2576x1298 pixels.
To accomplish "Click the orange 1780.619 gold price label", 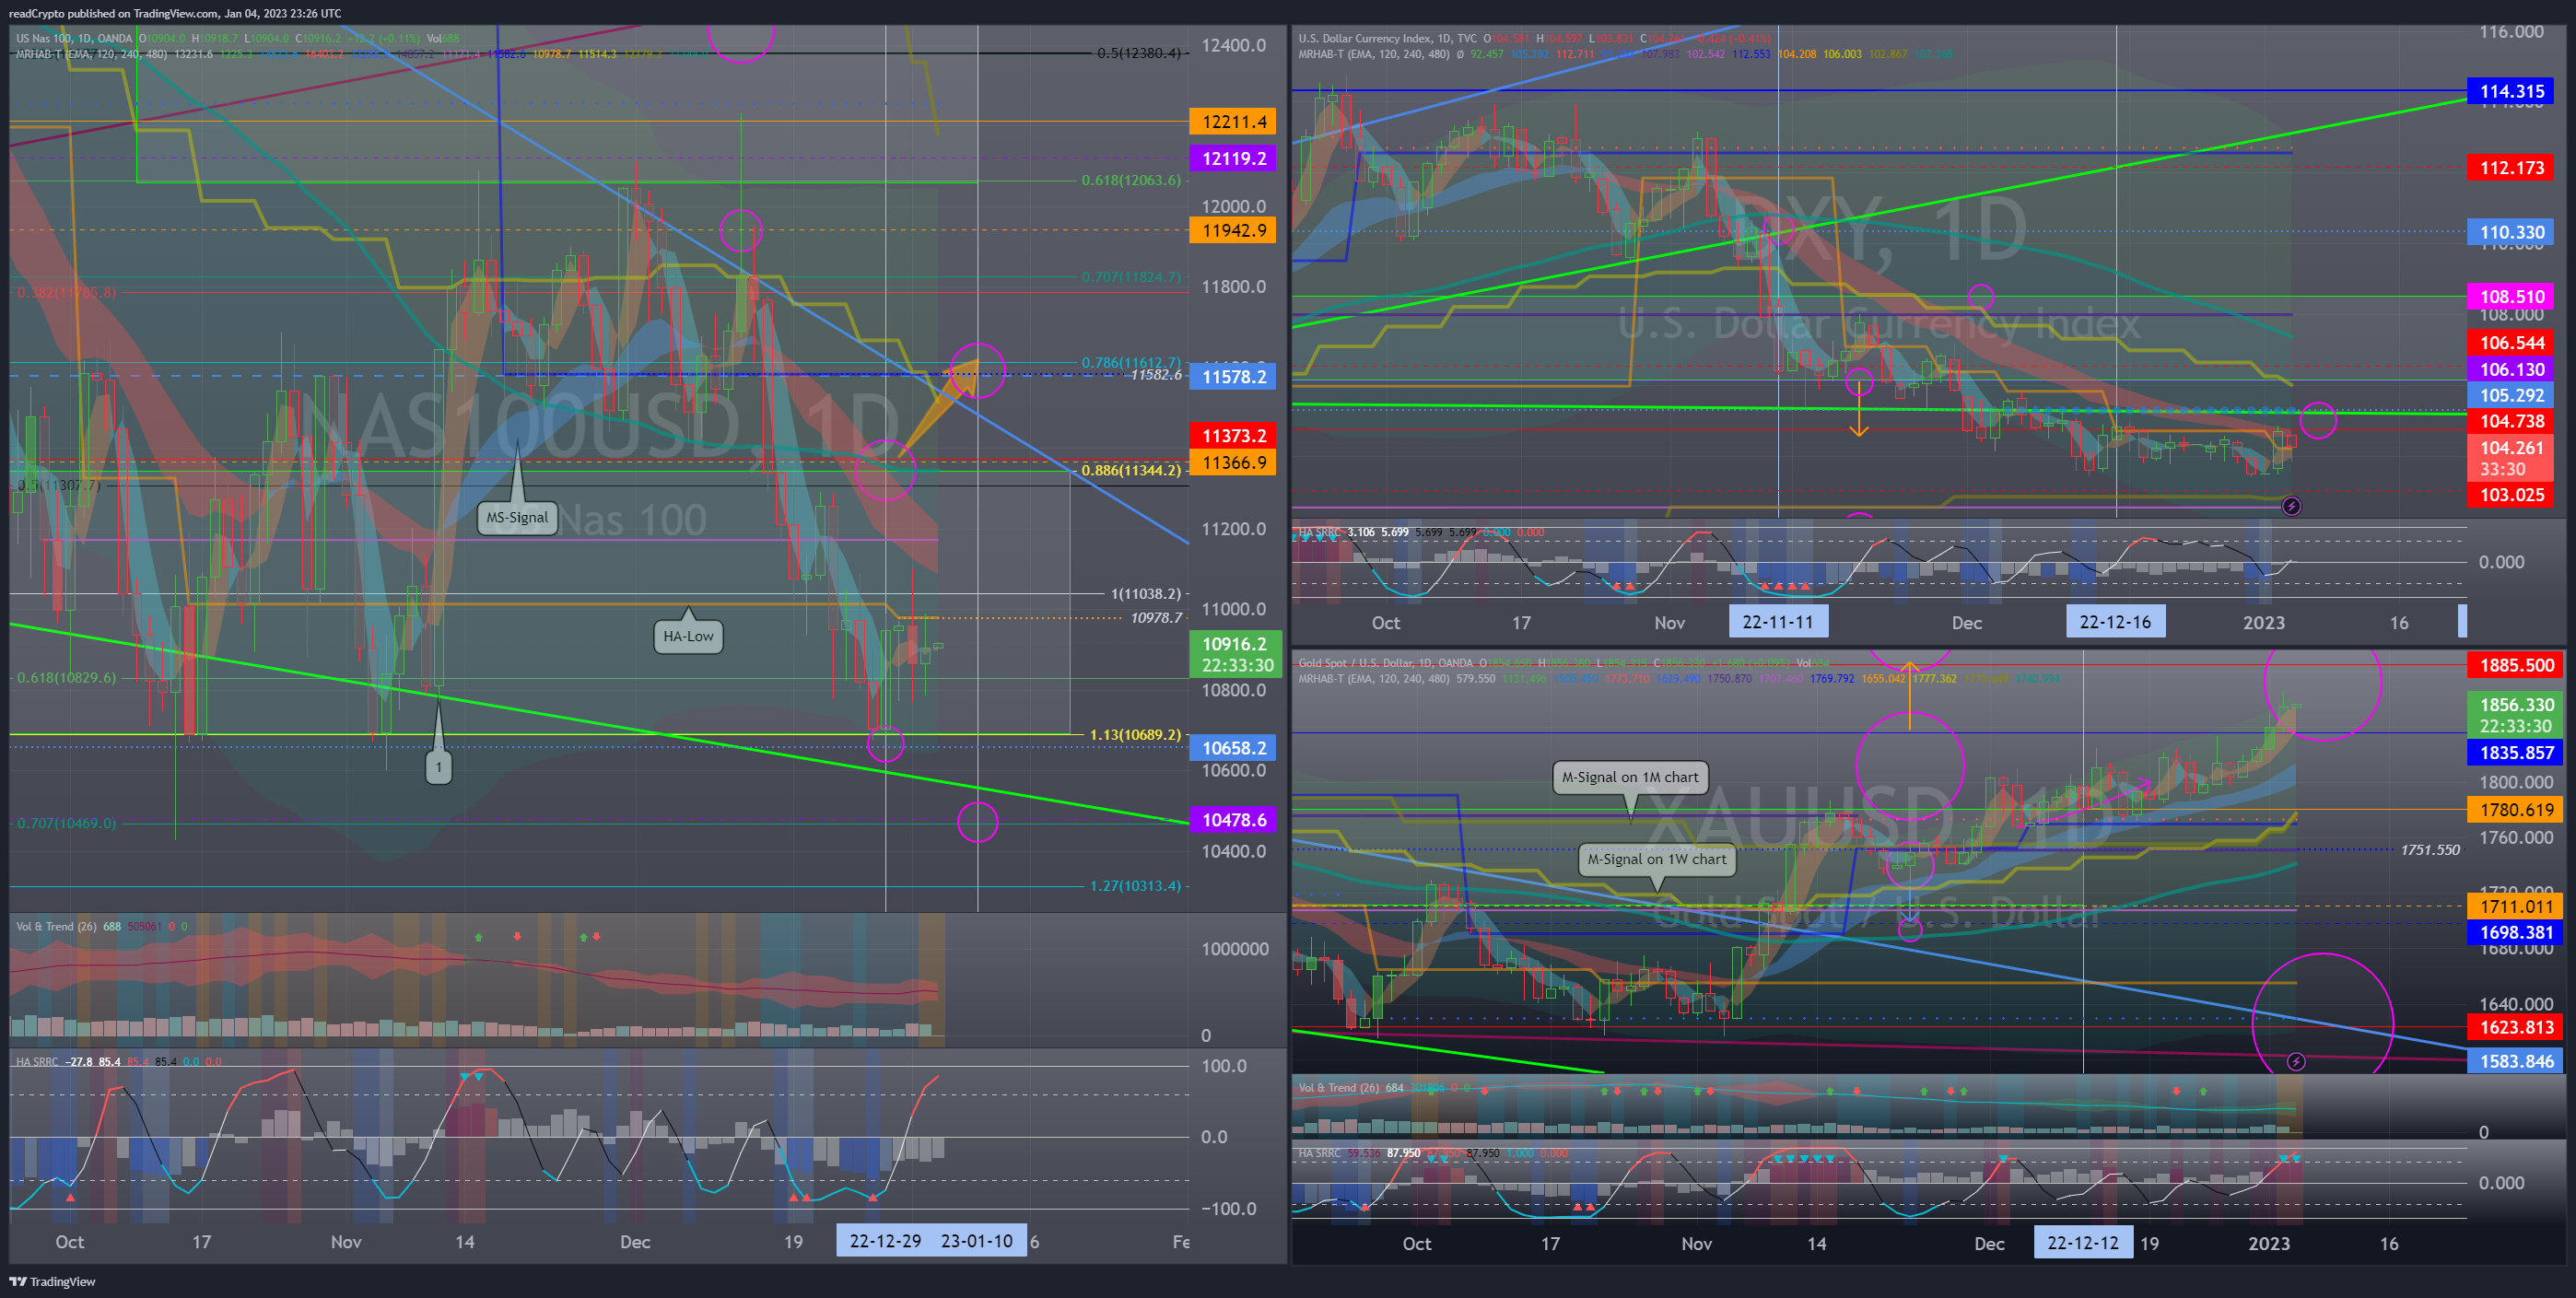I will [2515, 810].
